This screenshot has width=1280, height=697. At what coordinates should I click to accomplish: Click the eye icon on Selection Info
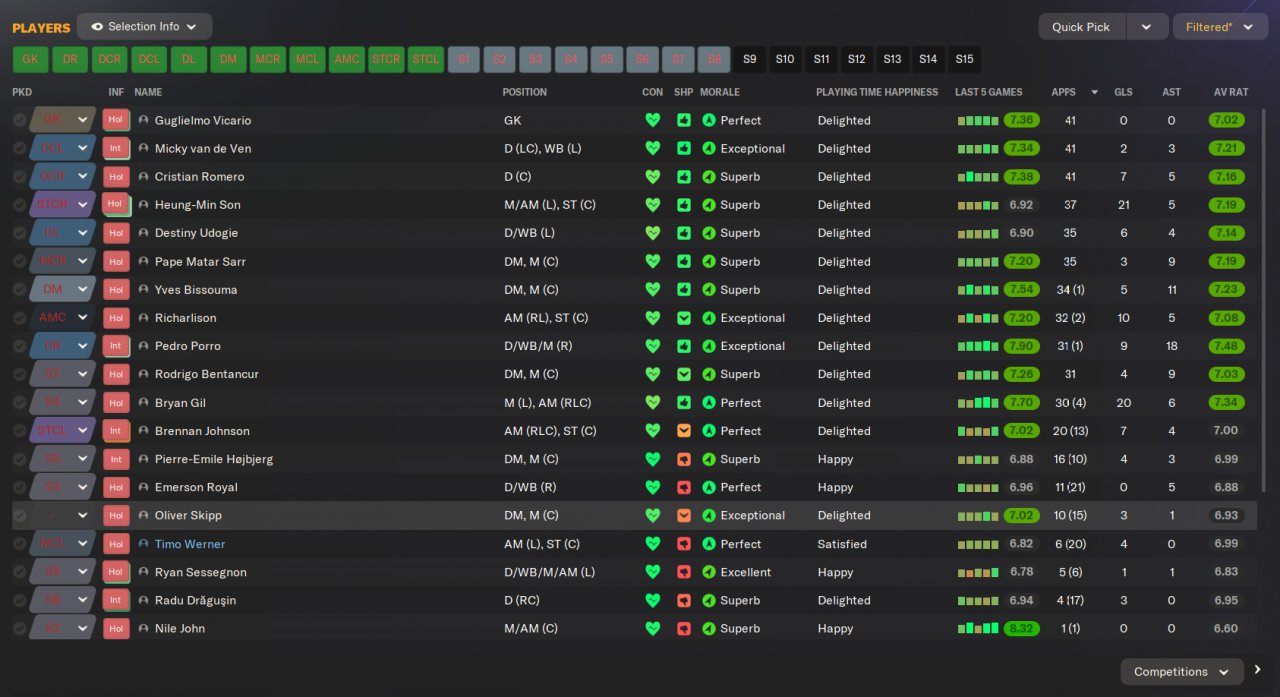tap(97, 27)
